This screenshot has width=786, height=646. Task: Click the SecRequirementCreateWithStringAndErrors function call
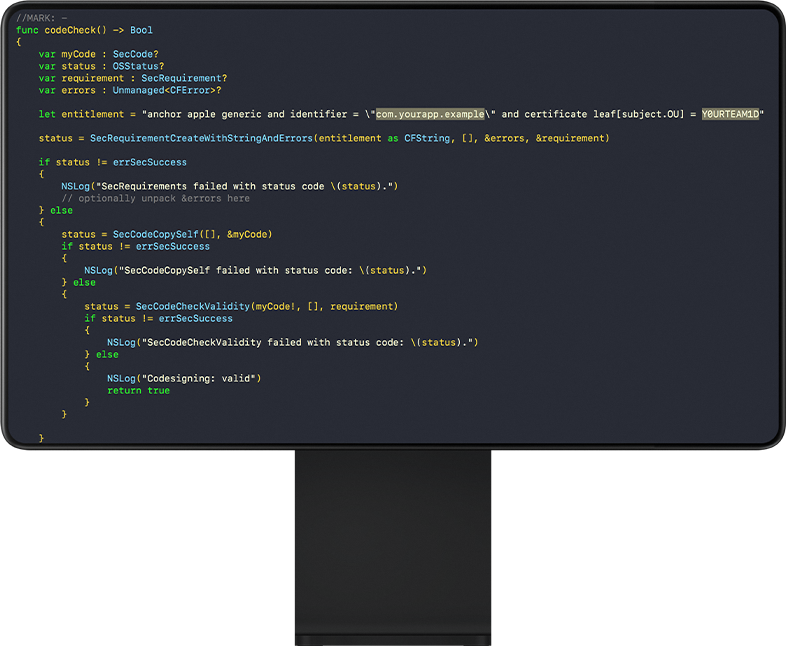(x=200, y=138)
